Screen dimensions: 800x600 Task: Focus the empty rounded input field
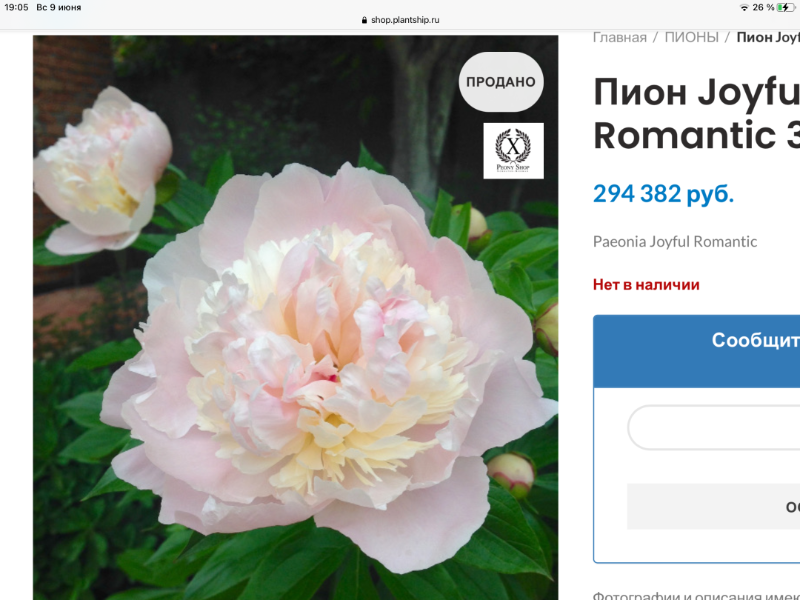click(714, 428)
